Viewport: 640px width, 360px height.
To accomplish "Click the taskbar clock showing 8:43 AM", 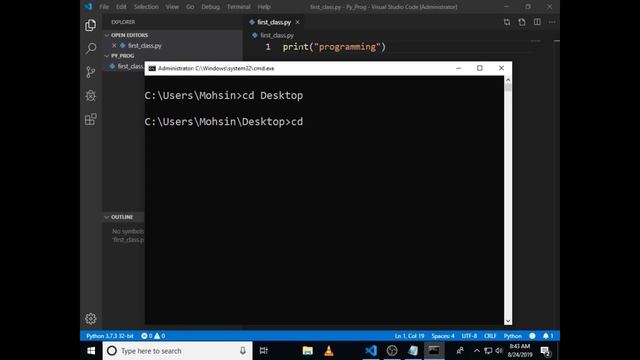I will (520, 351).
